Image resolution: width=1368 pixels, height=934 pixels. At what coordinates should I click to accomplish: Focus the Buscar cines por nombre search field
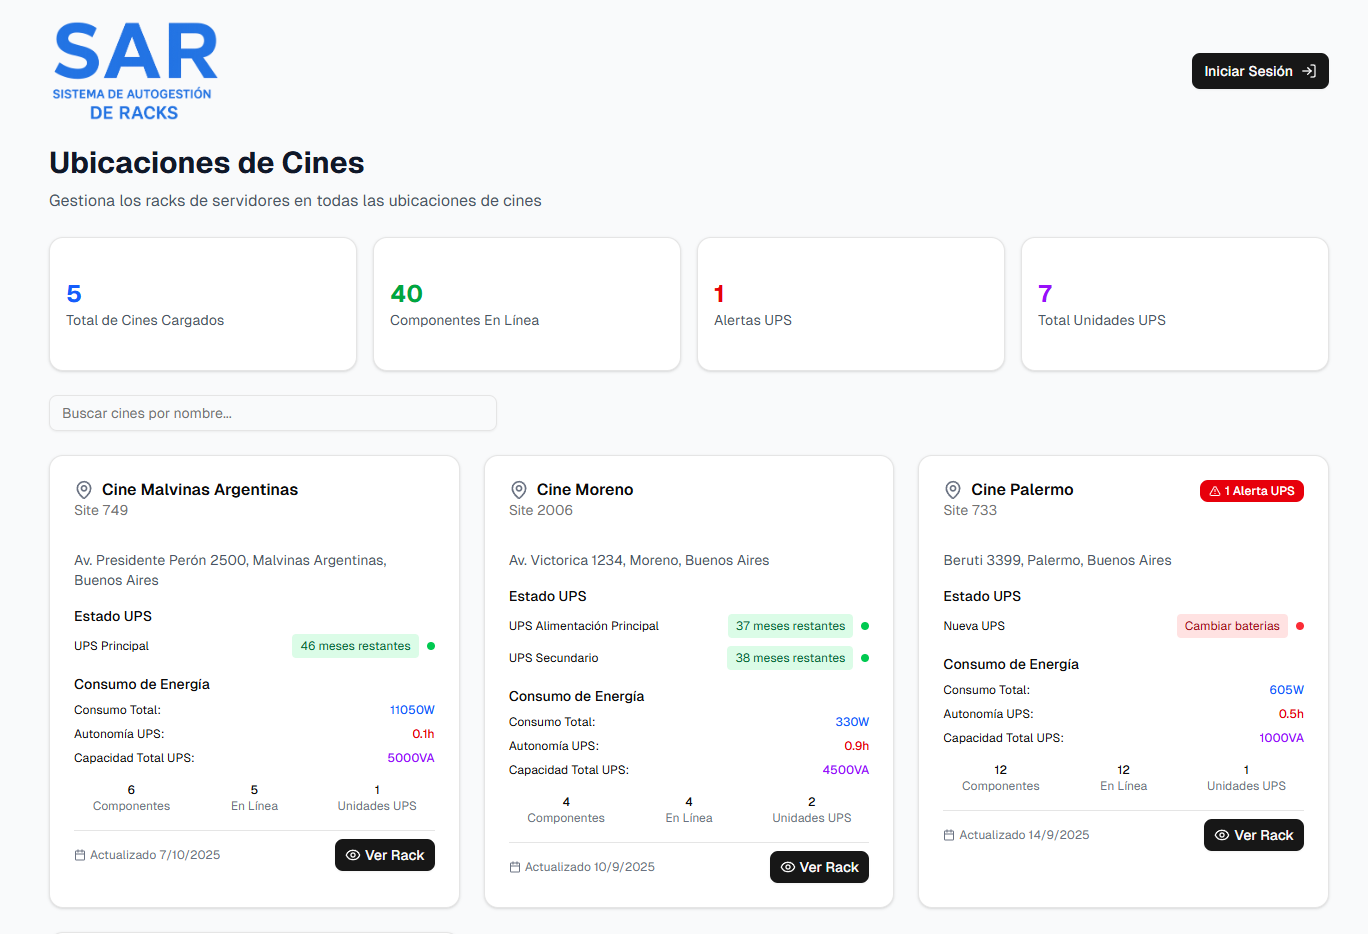click(273, 413)
